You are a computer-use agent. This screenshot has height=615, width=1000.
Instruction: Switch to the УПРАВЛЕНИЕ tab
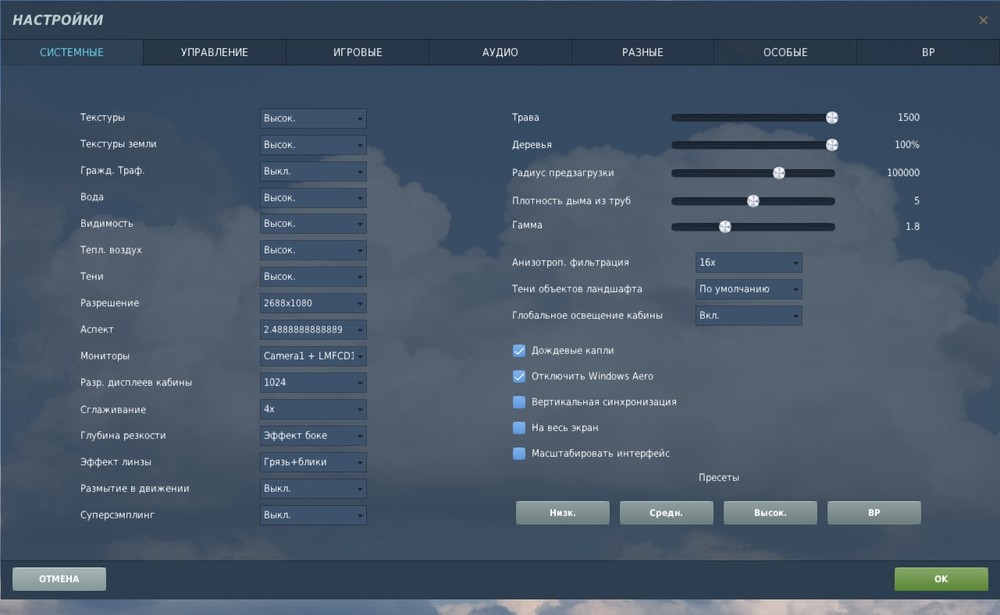[214, 52]
